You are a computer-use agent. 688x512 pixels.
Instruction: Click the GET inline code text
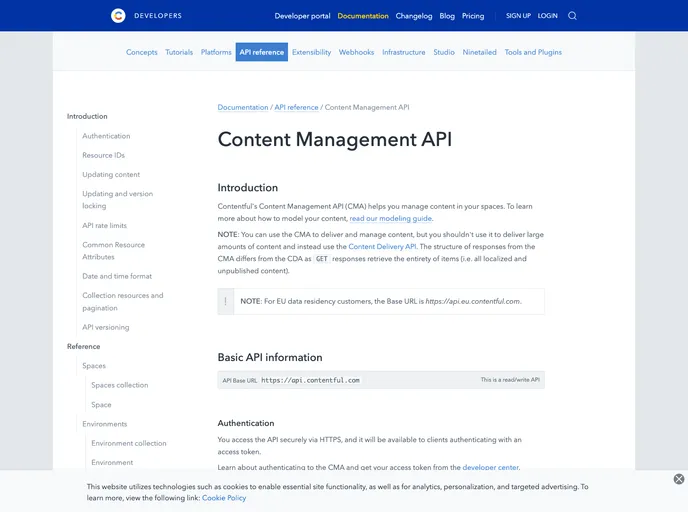pos(322,259)
